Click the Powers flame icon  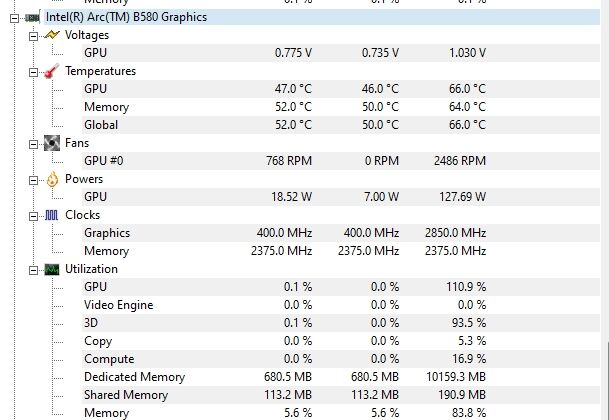tap(52, 179)
